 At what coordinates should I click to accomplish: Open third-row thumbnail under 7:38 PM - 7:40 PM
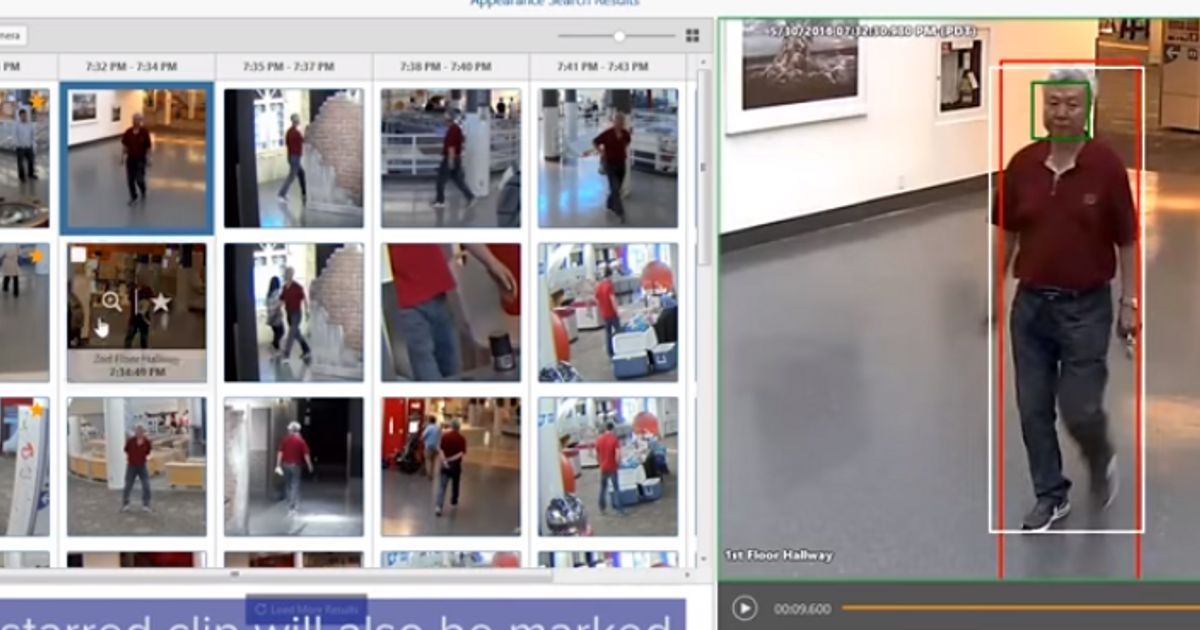(450, 467)
